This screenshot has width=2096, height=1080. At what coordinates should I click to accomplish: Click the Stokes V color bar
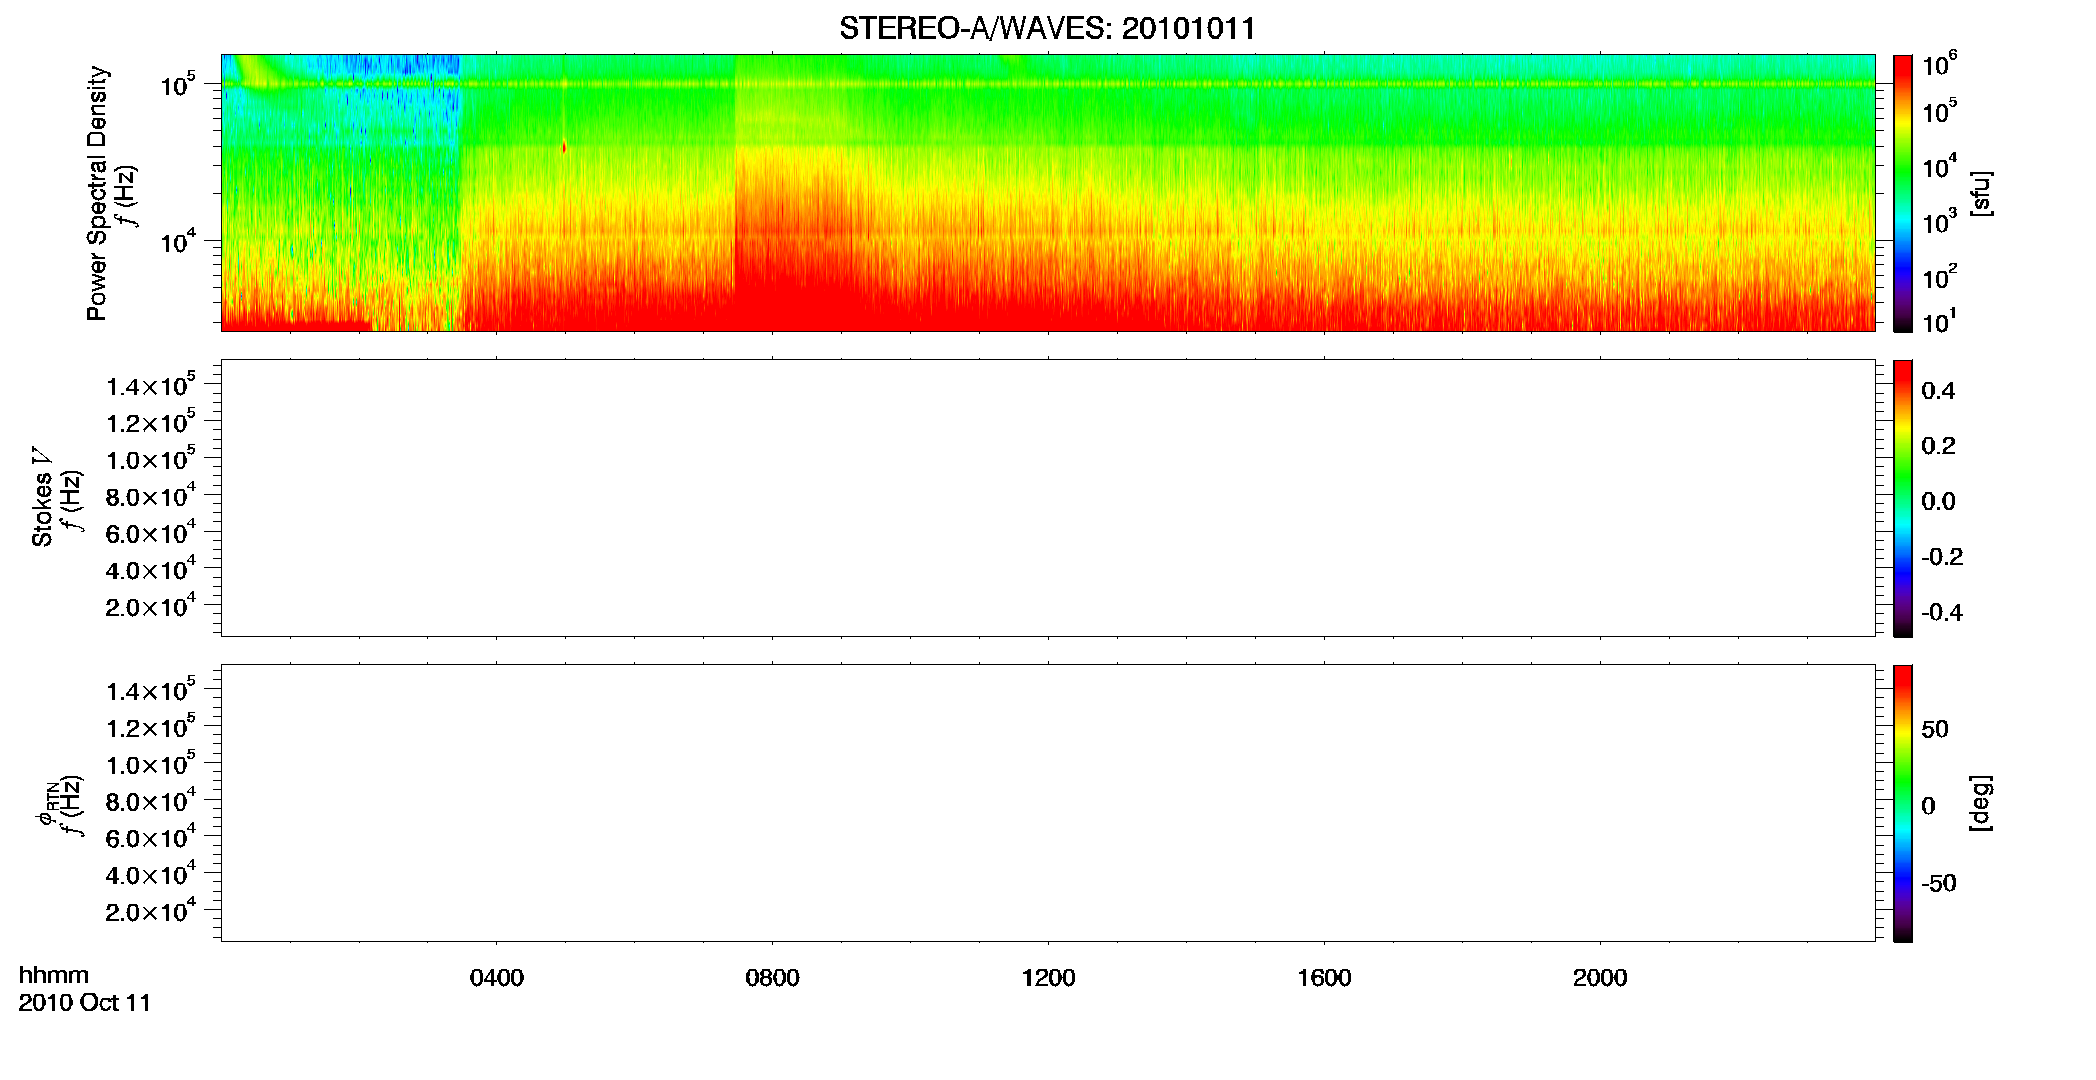(x=1903, y=498)
